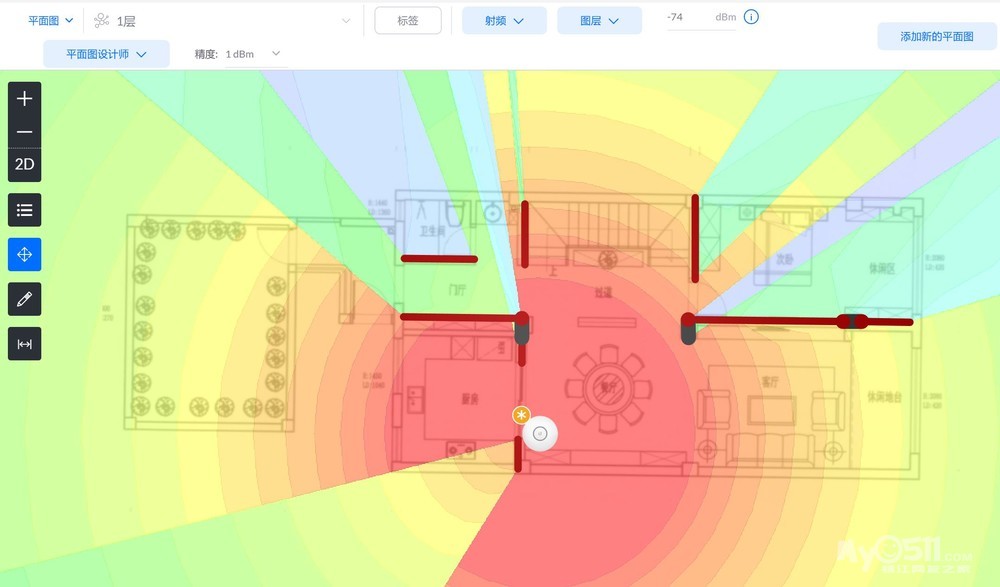Viewport: 1000px width, 587px height.
Task: Click the 标签 button
Action: coord(408,20)
